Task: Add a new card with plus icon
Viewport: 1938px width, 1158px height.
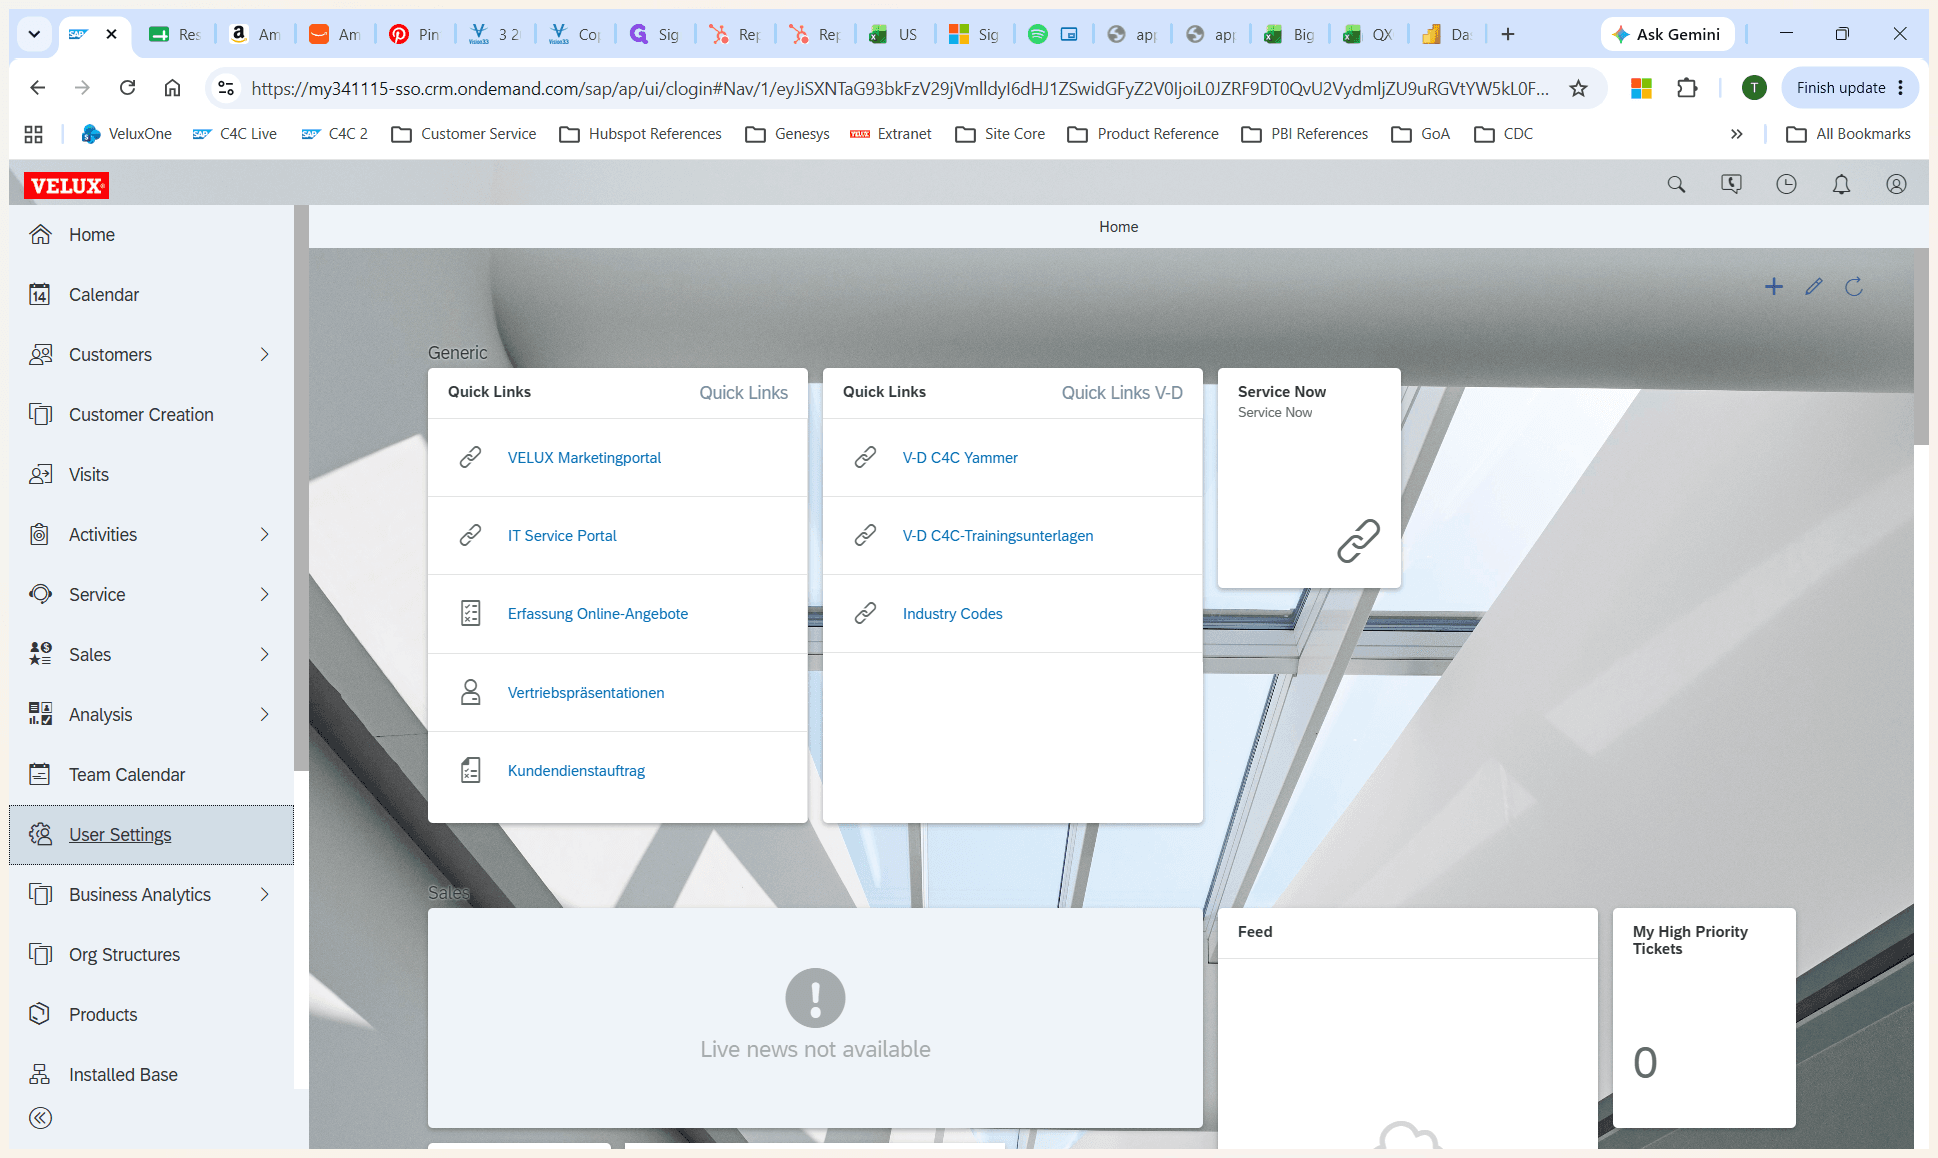Action: tap(1774, 287)
